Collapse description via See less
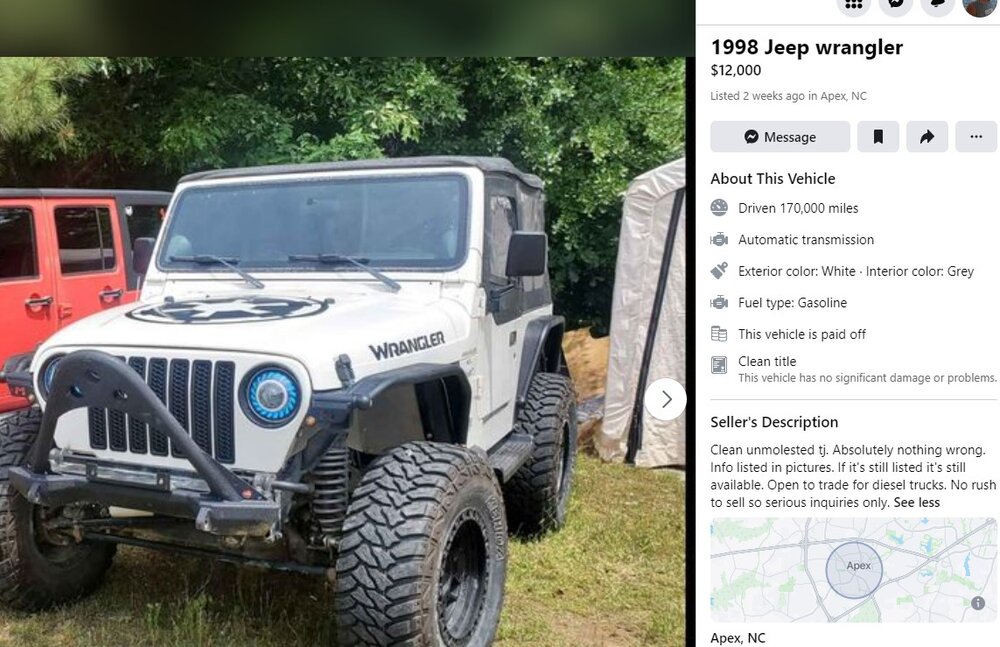The width and height of the screenshot is (1000, 647). 916,502
